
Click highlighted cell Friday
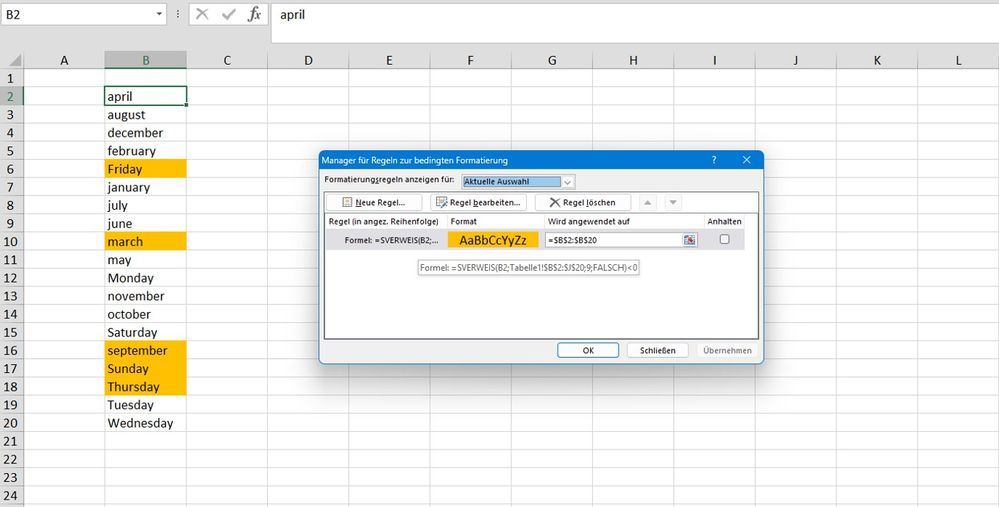146,169
